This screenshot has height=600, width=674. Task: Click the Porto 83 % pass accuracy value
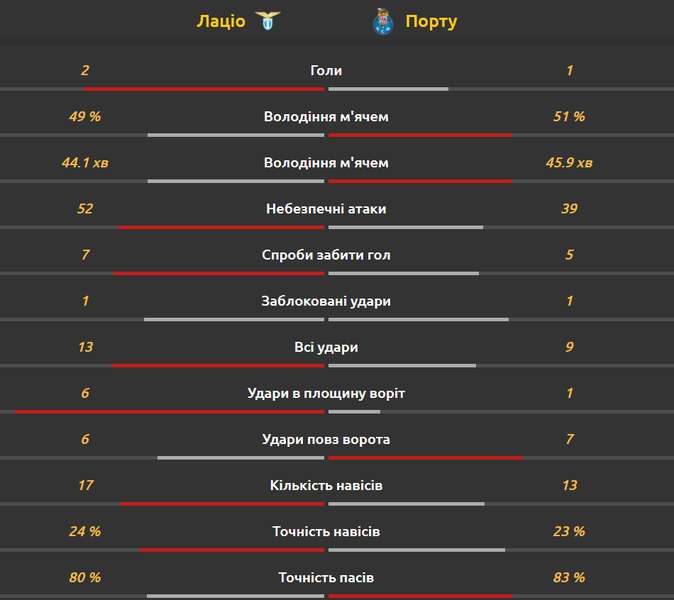click(x=569, y=578)
